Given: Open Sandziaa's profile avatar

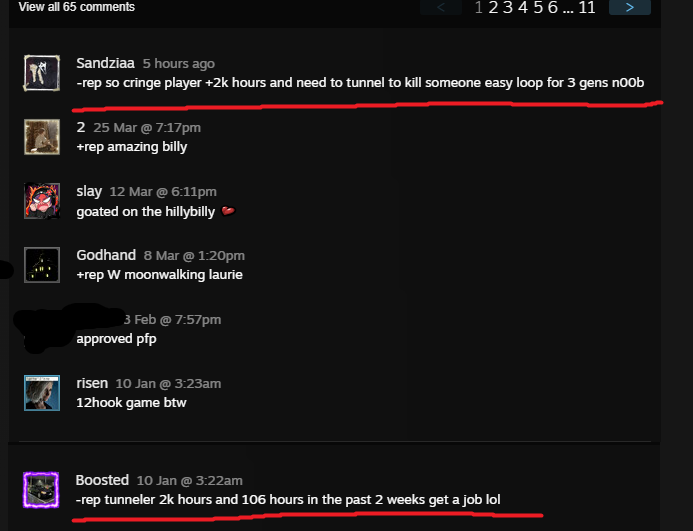Looking at the screenshot, I should [42, 73].
